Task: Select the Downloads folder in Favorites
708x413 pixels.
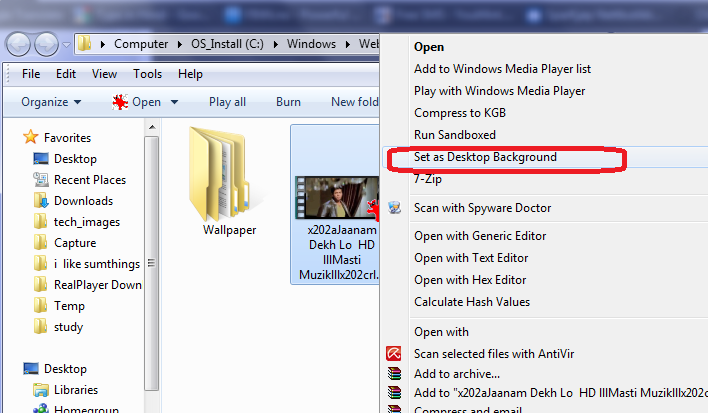Action: [x=83, y=201]
